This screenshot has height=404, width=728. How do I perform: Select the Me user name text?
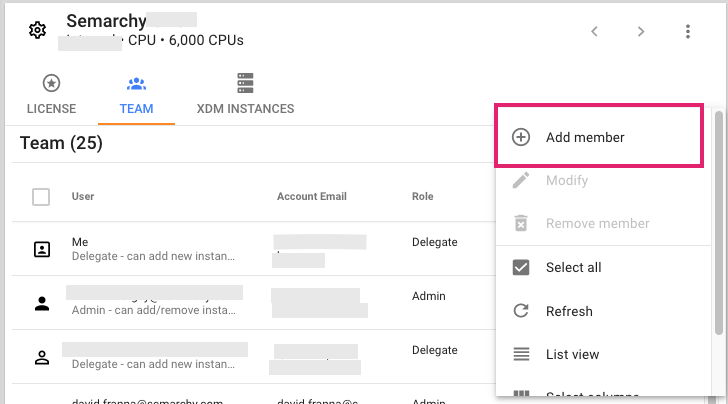point(80,242)
